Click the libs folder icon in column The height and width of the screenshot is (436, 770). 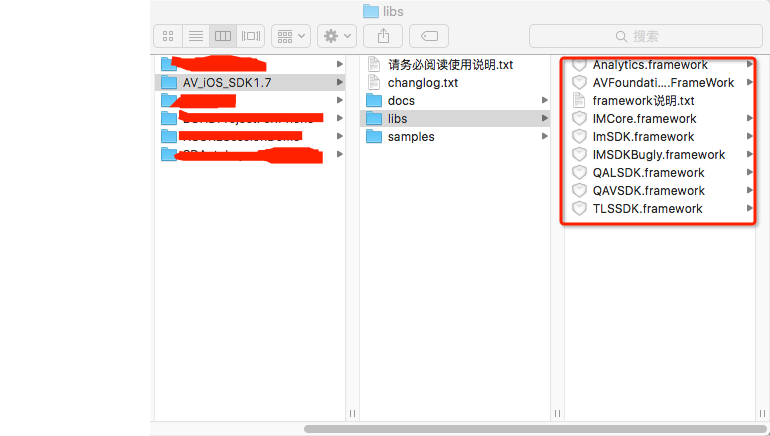coord(374,118)
